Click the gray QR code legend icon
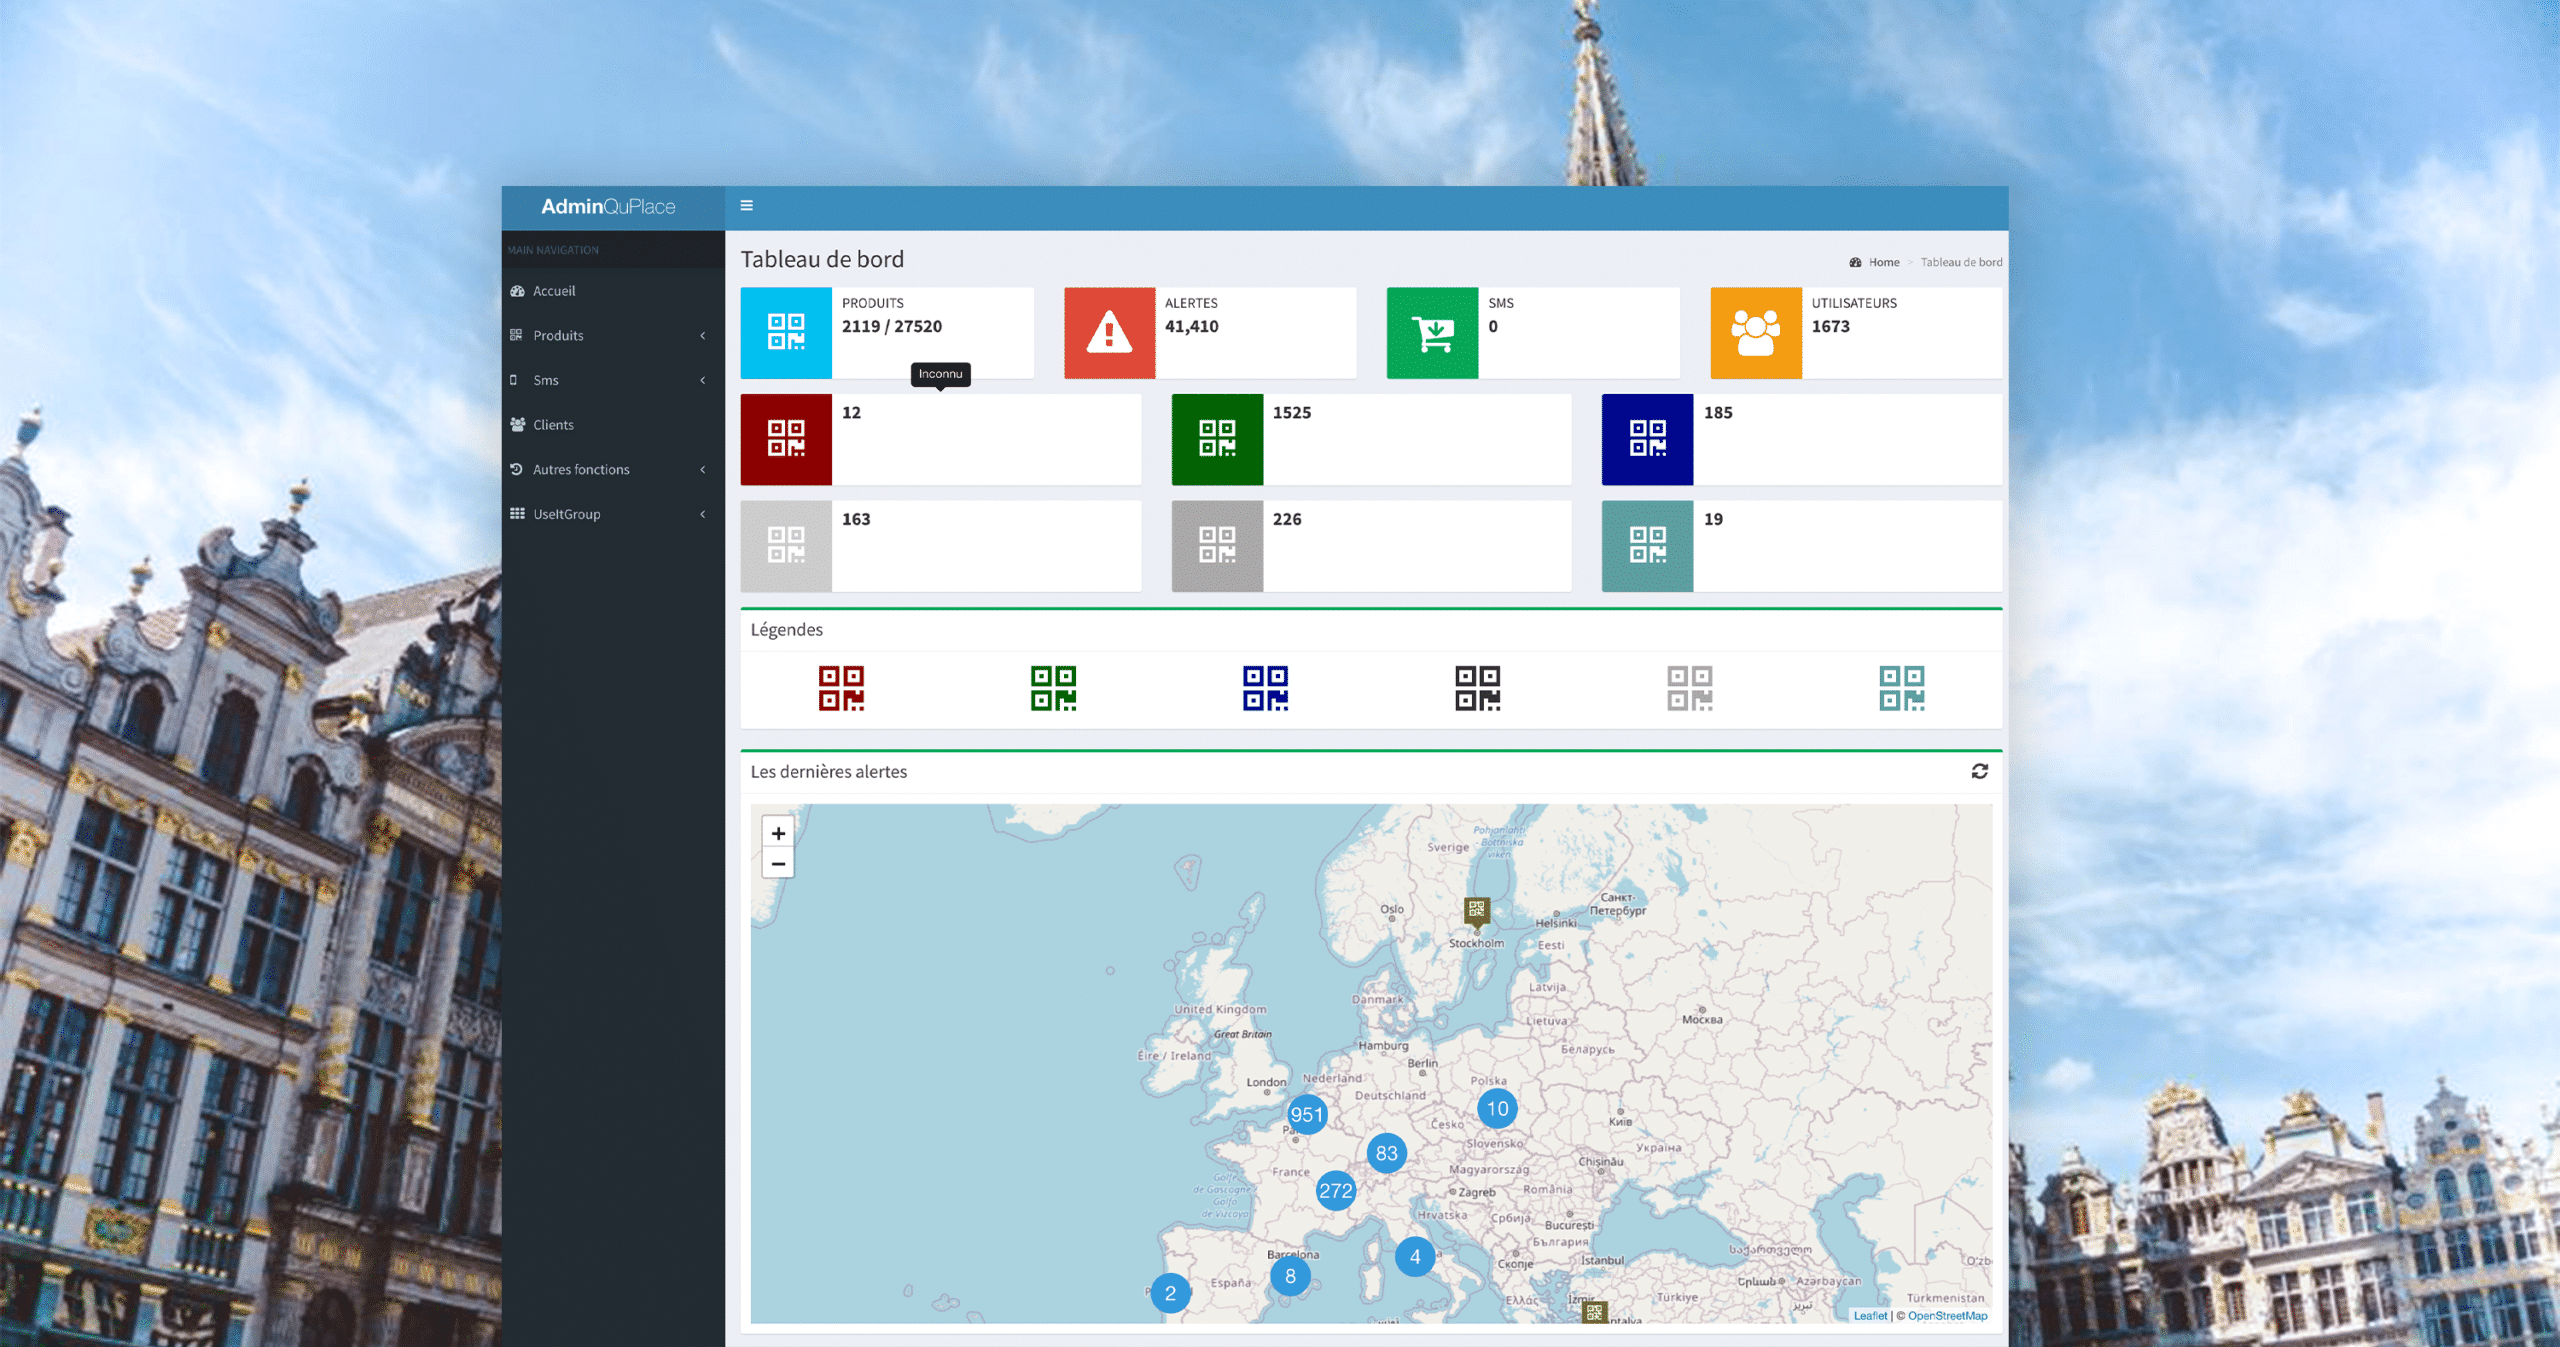The height and width of the screenshot is (1347, 2560). click(x=1689, y=689)
